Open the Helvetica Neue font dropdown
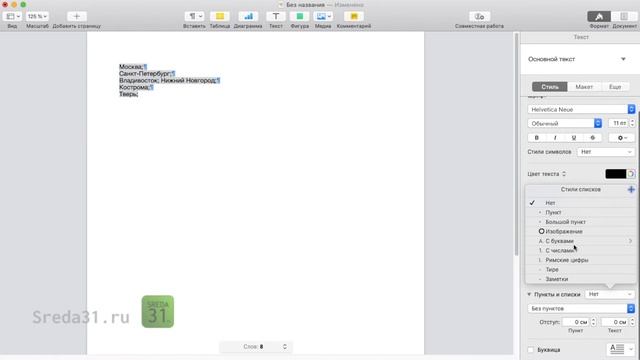The height and width of the screenshot is (360, 640). click(581, 109)
